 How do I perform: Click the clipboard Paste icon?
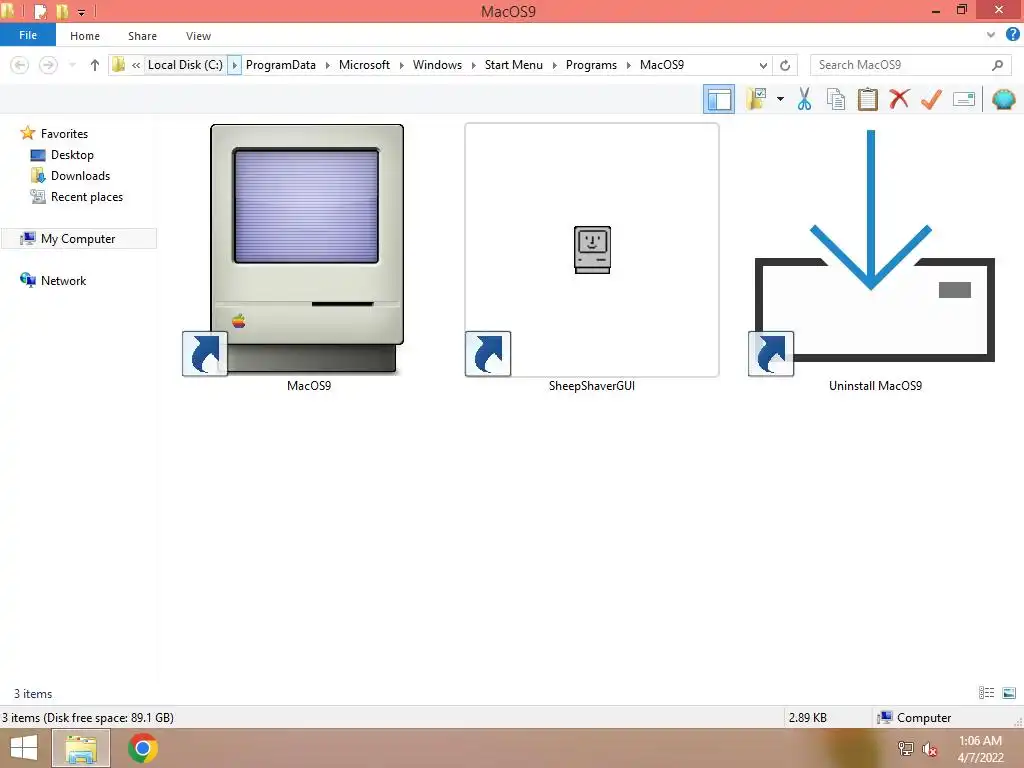(x=867, y=99)
